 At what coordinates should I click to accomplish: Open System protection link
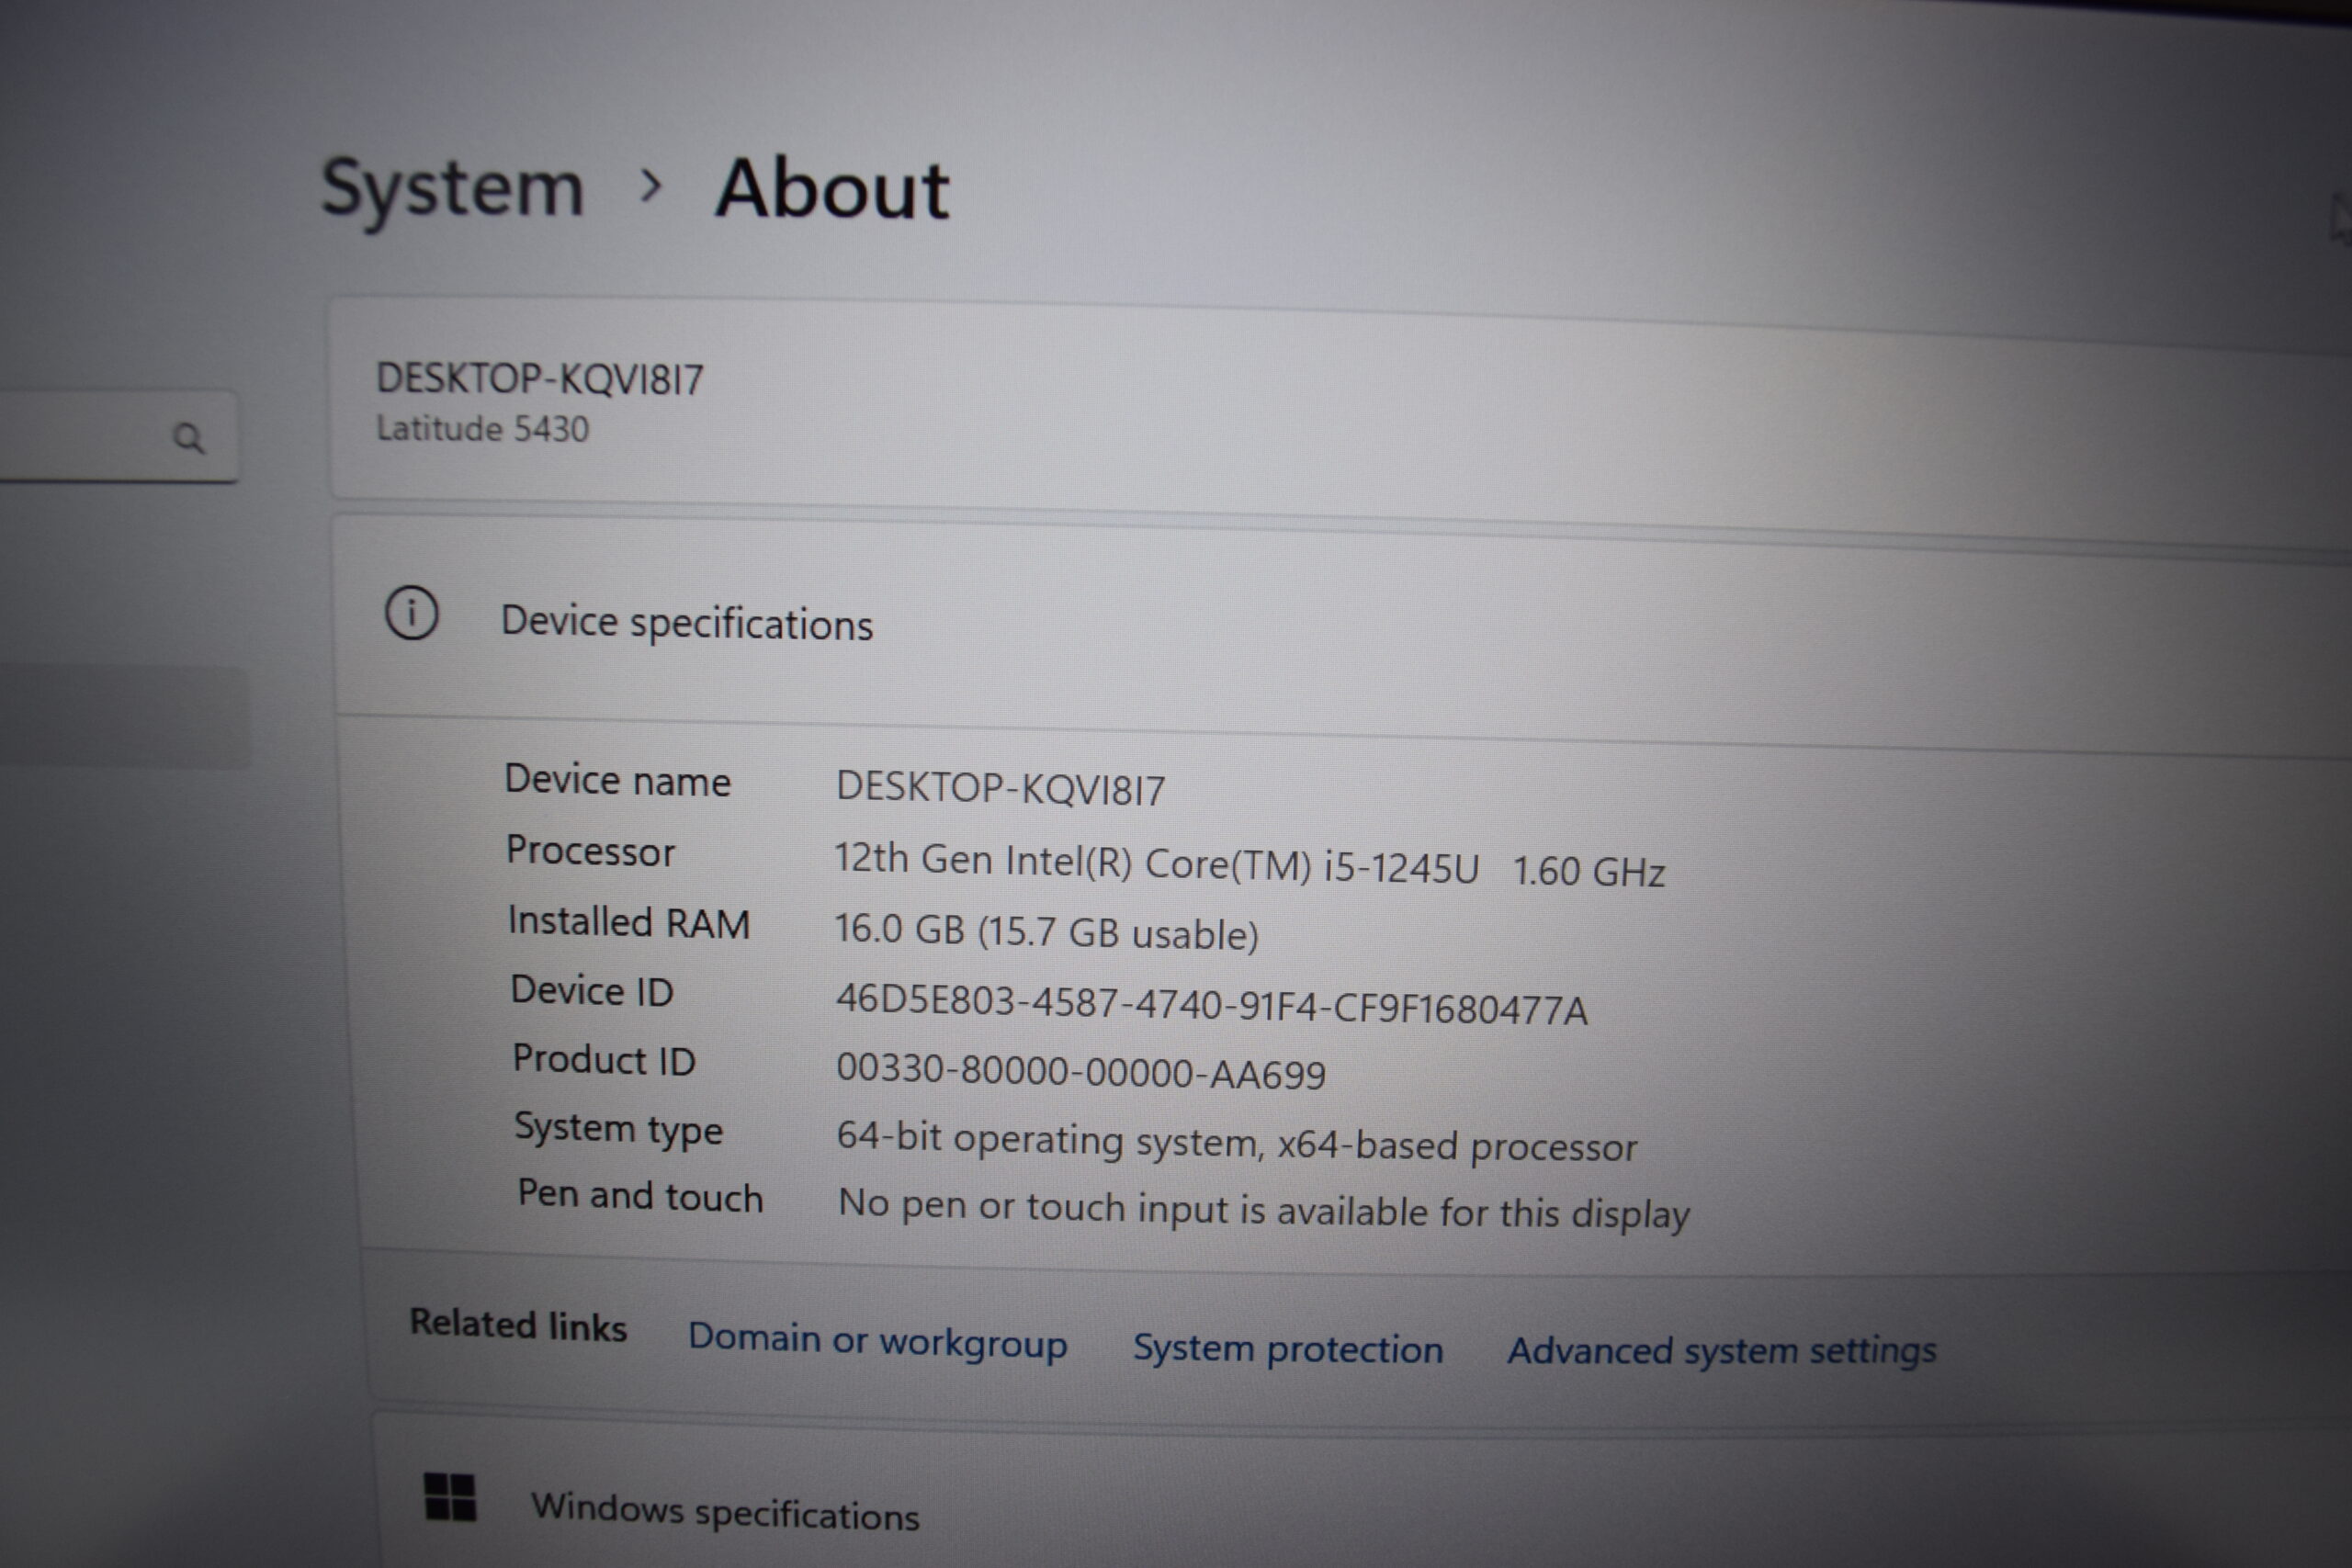pyautogui.click(x=1287, y=1348)
